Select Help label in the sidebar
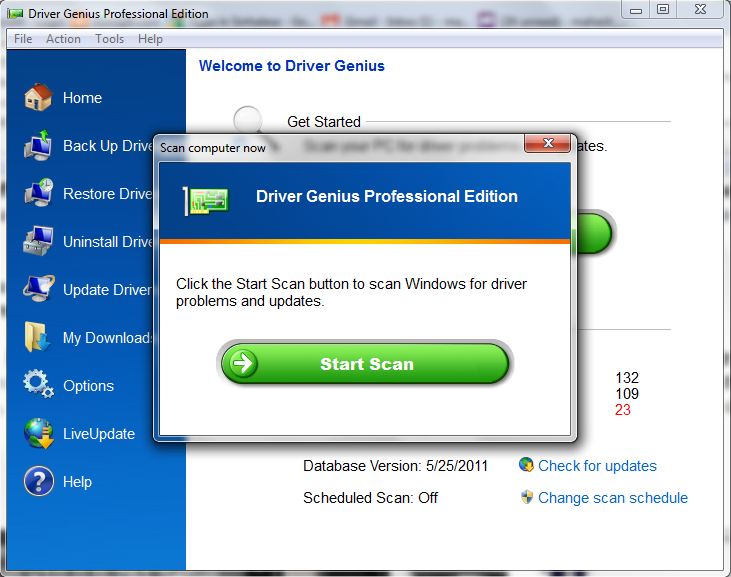Screen dimensions: 731x577 pos(77,481)
